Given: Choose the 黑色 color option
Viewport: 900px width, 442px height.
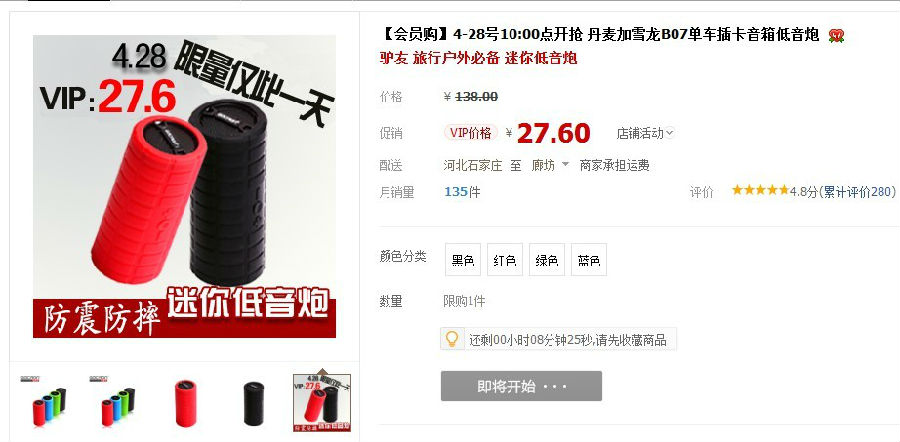Looking at the screenshot, I should tap(463, 260).
